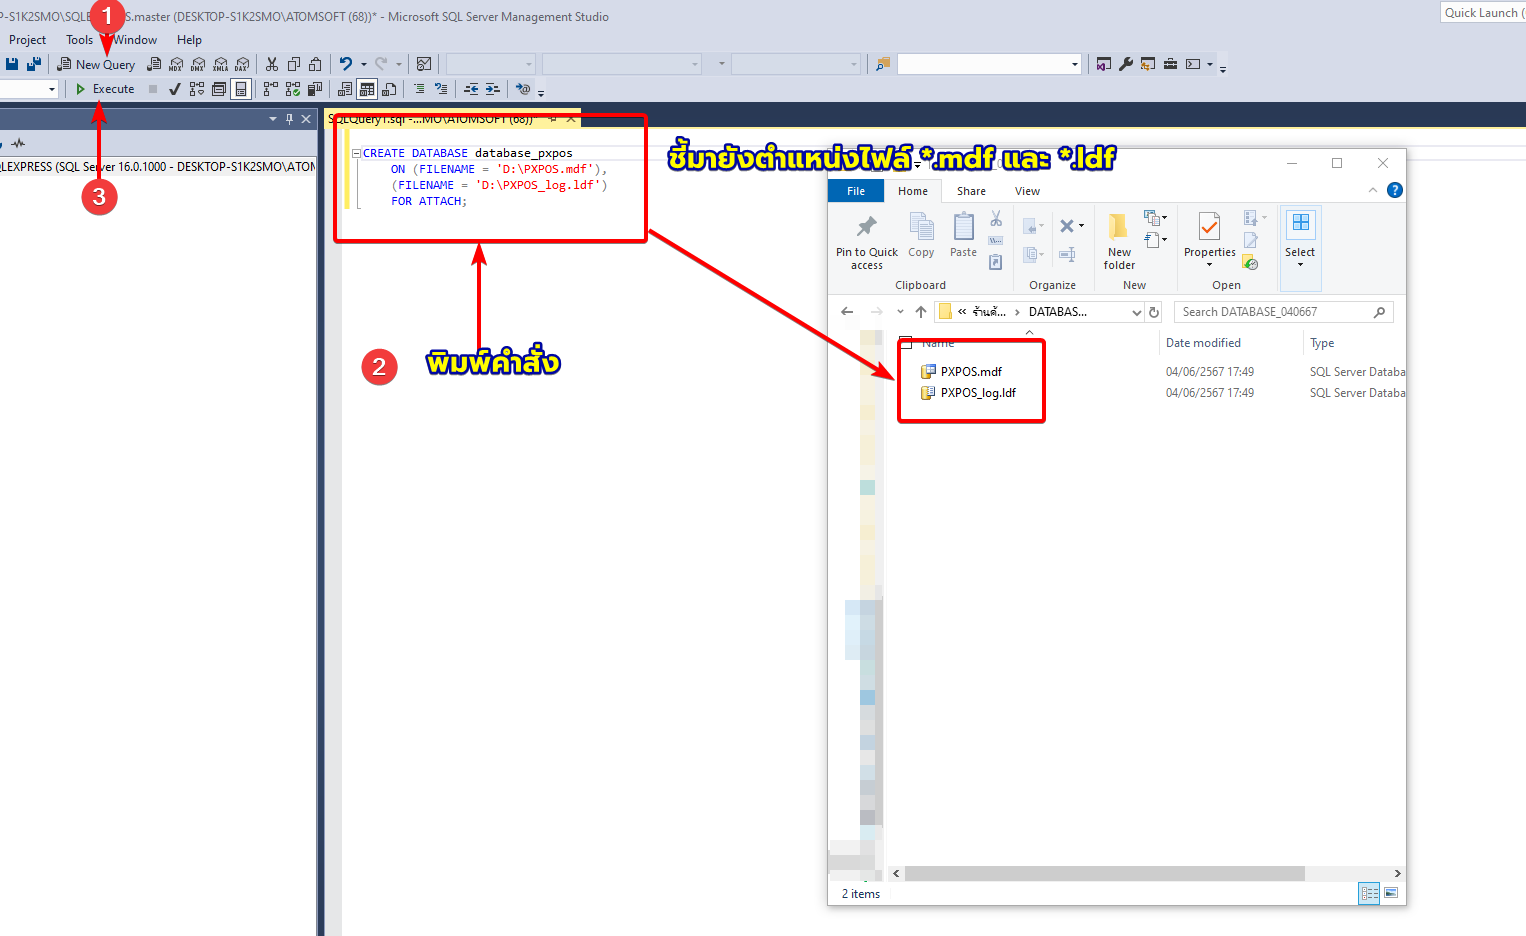
Task: Click the Cut scissors icon in SSMS toolbar
Action: point(271,64)
